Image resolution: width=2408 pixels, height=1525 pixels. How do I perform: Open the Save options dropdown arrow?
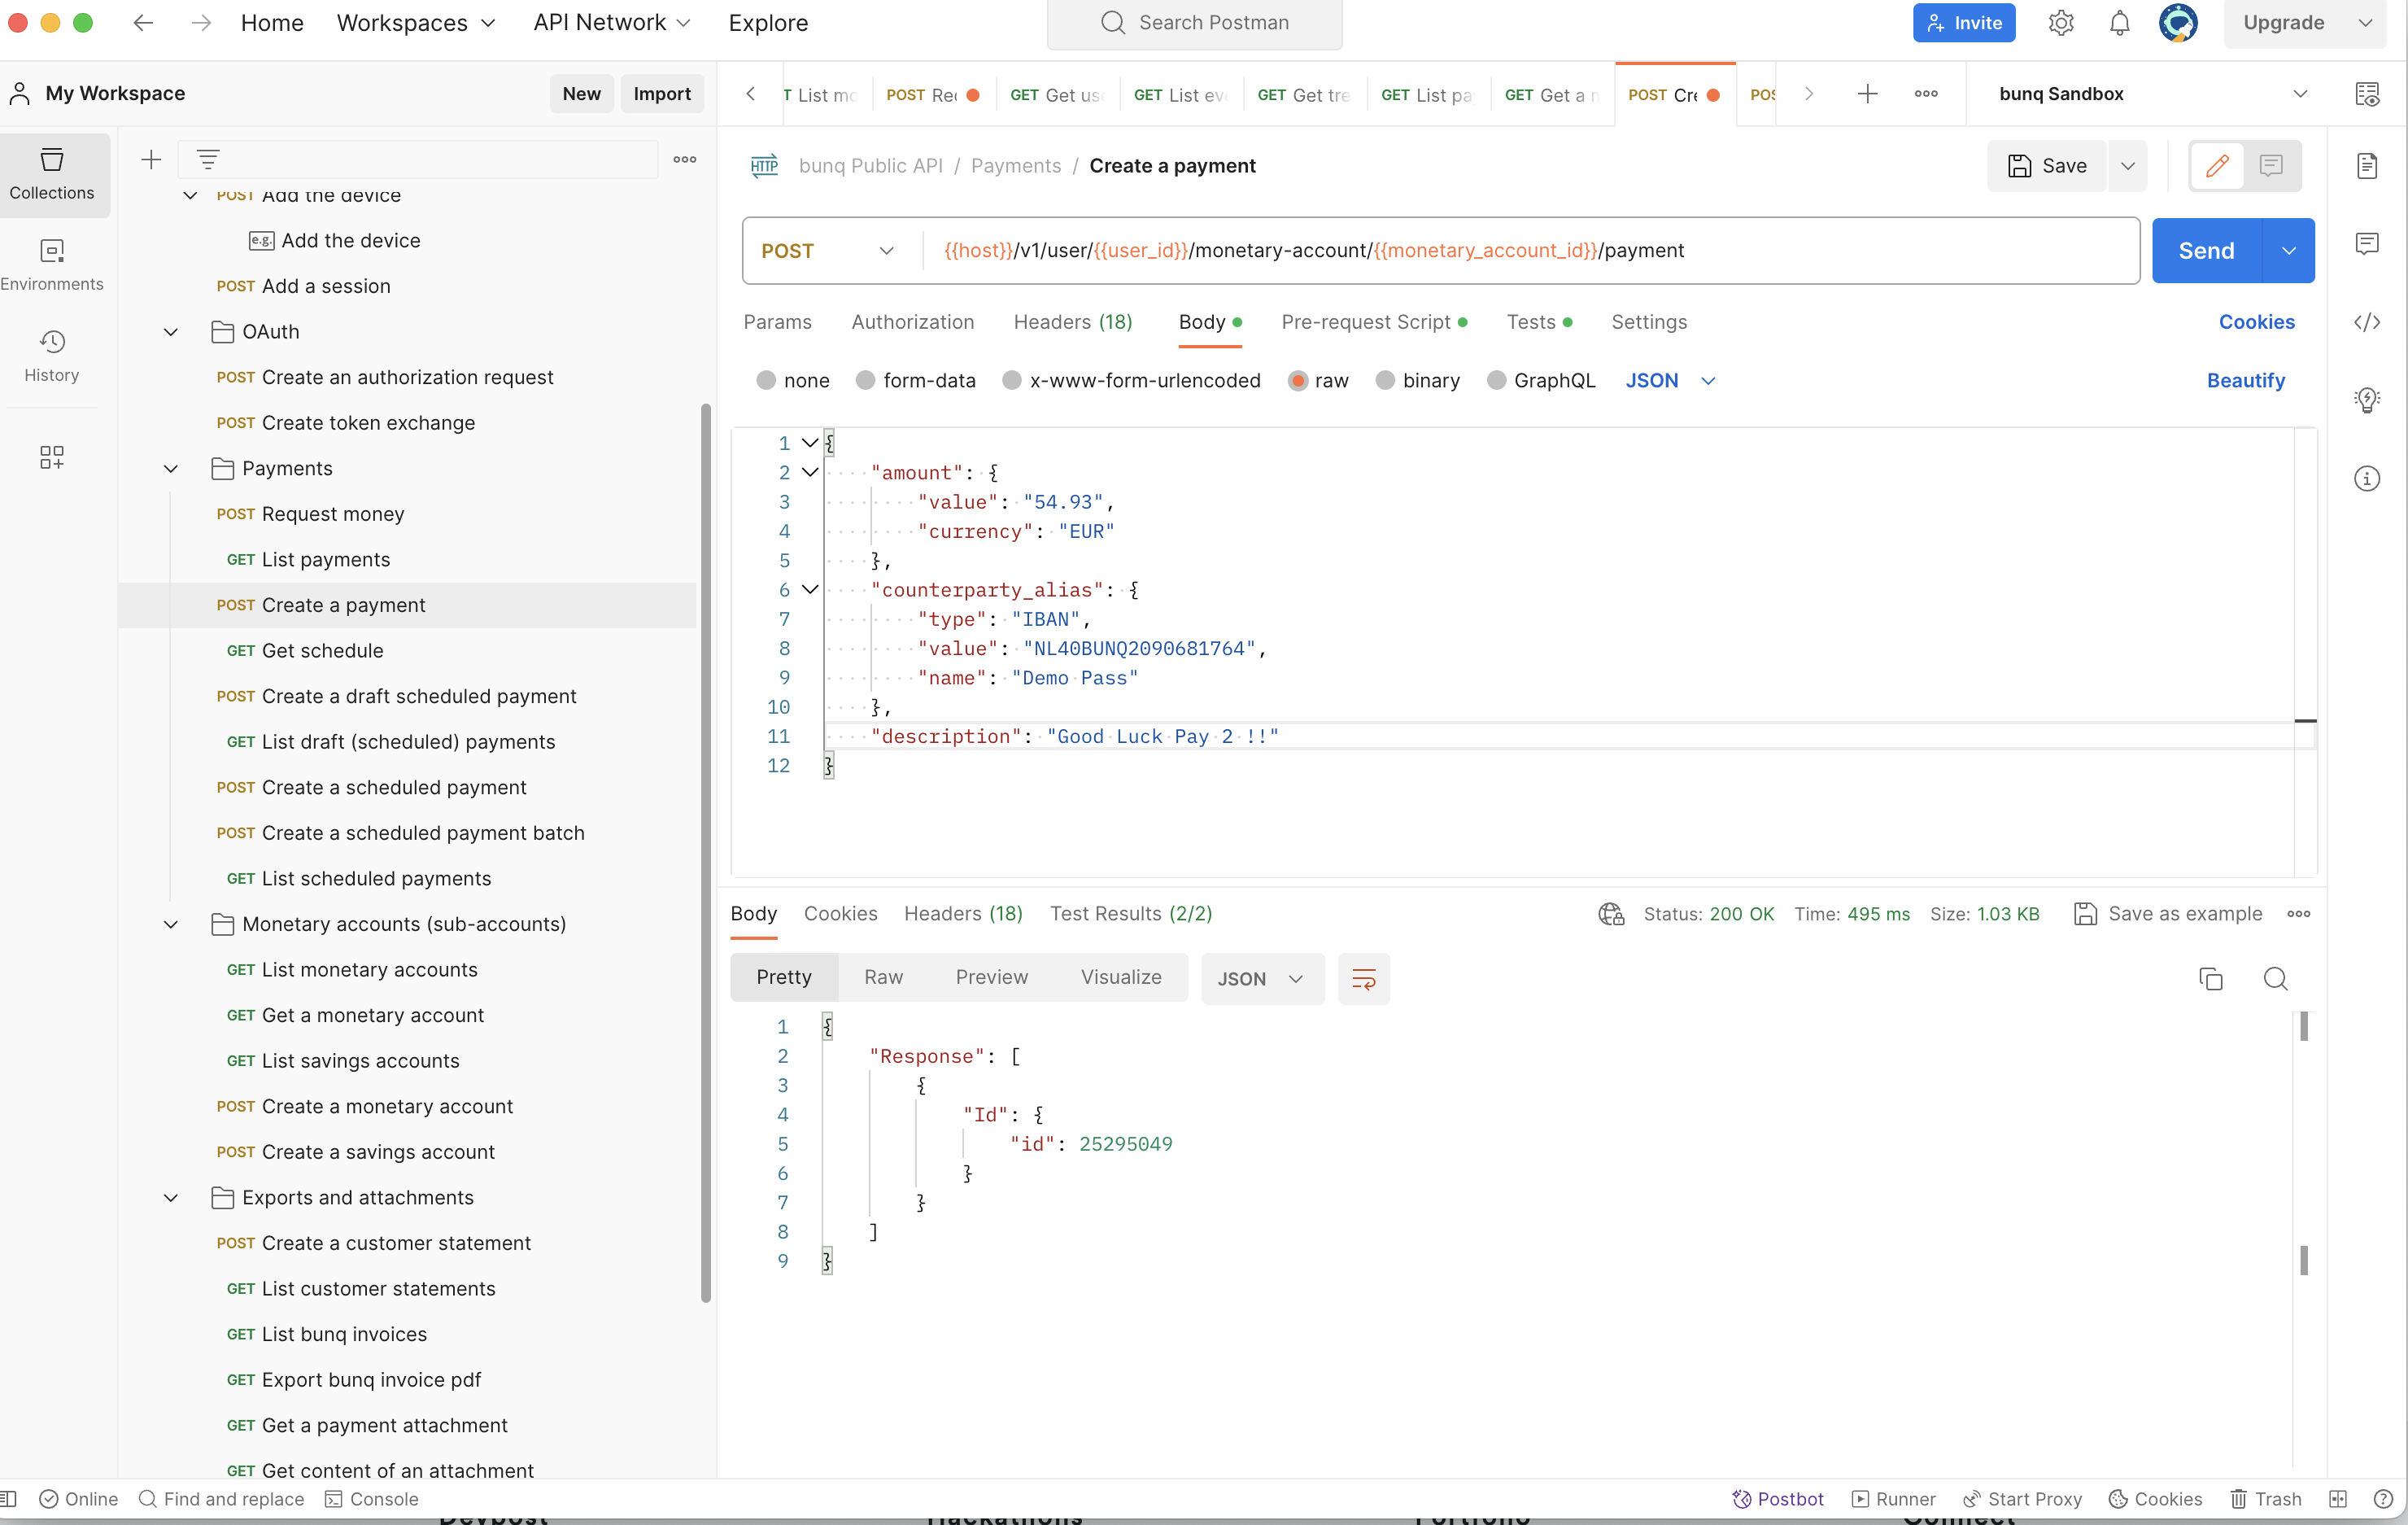(x=2127, y=166)
